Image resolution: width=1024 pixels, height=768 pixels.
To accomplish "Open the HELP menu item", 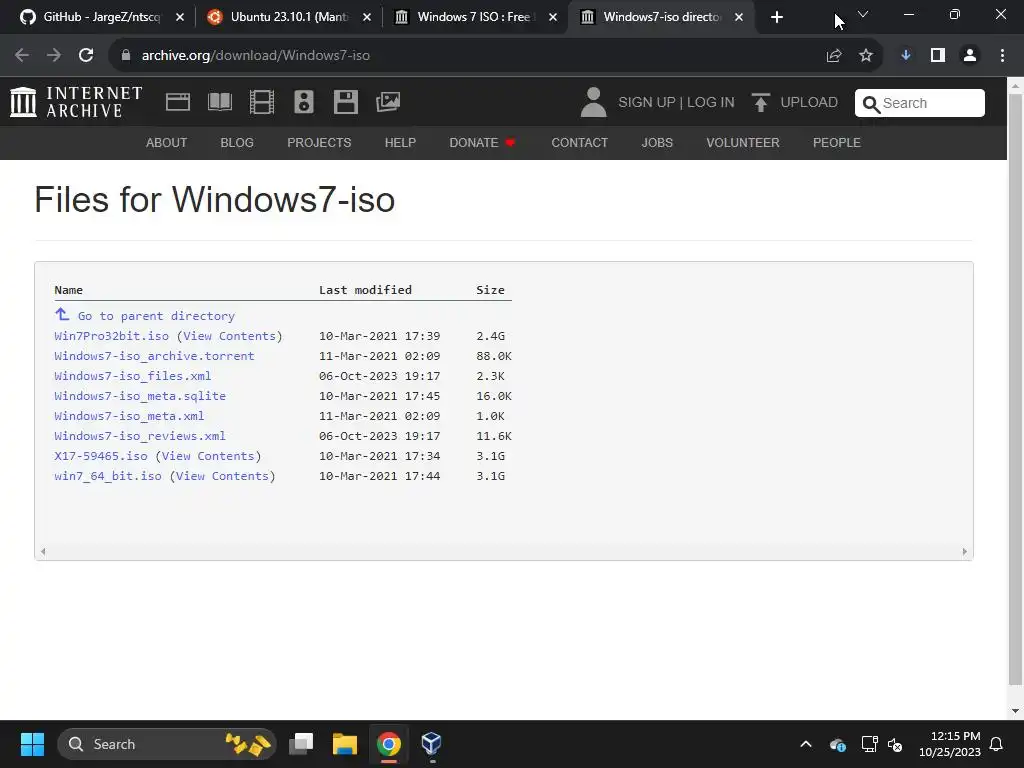I will pyautogui.click(x=400, y=142).
